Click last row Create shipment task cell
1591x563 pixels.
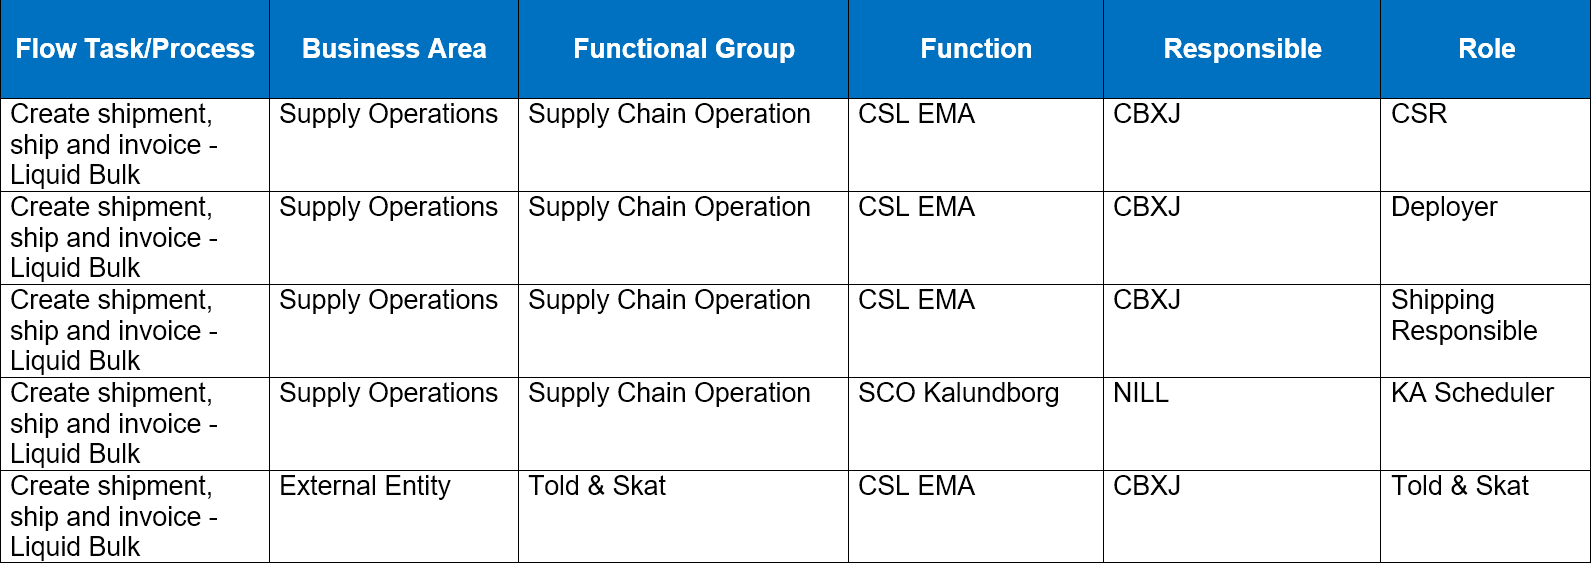click(x=135, y=516)
